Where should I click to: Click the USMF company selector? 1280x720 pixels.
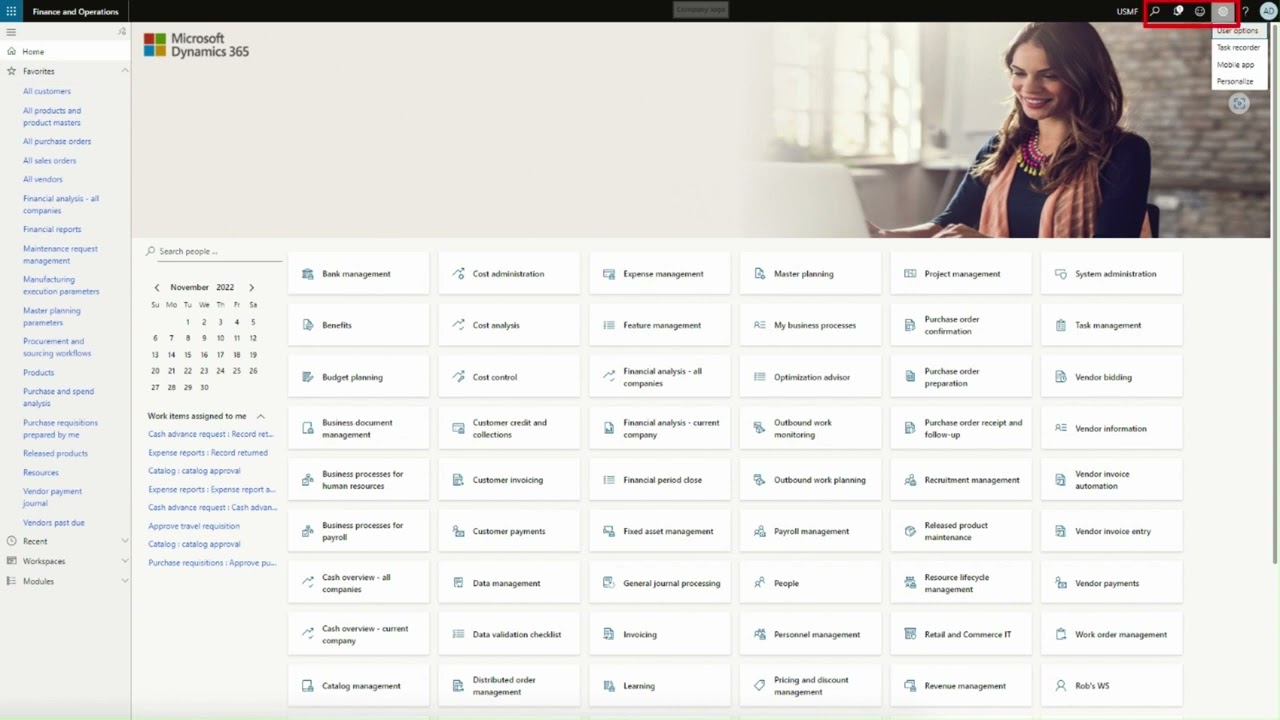coord(1127,11)
